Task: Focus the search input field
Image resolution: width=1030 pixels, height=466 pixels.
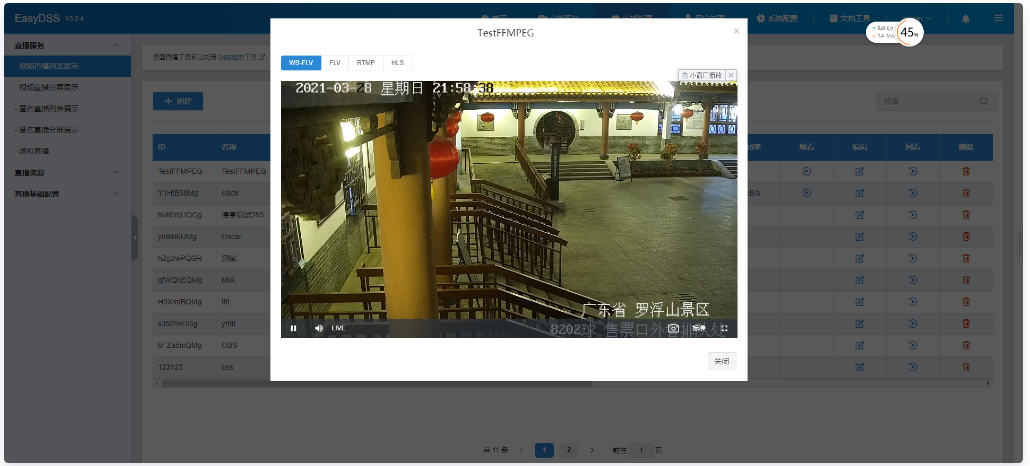Action: (x=937, y=101)
